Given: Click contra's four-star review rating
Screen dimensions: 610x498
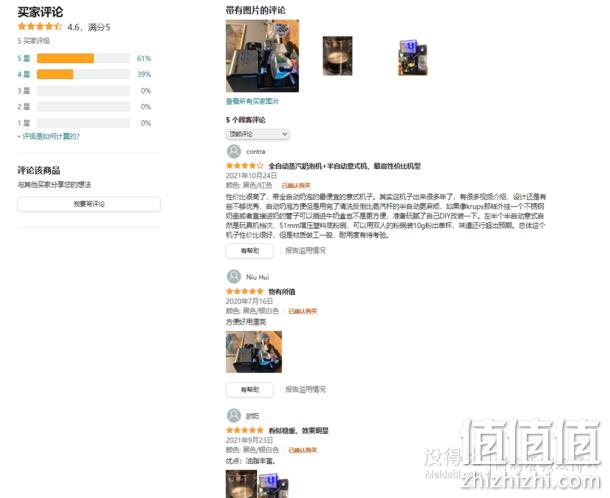Looking at the screenshot, I should 245,166.
